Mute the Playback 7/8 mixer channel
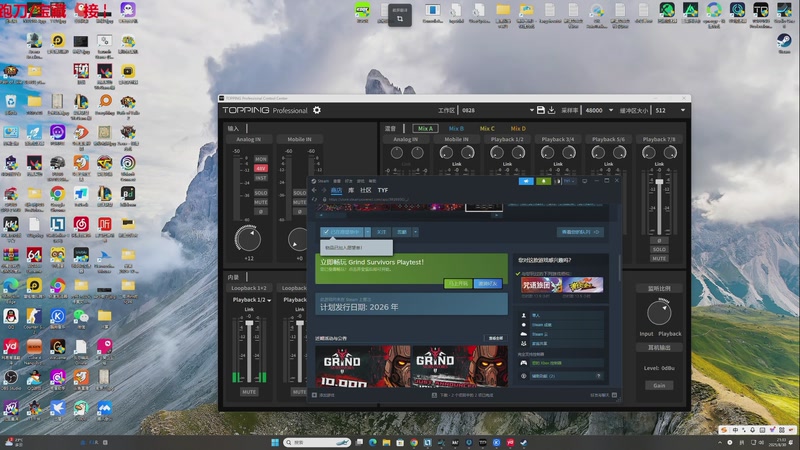 point(659,259)
